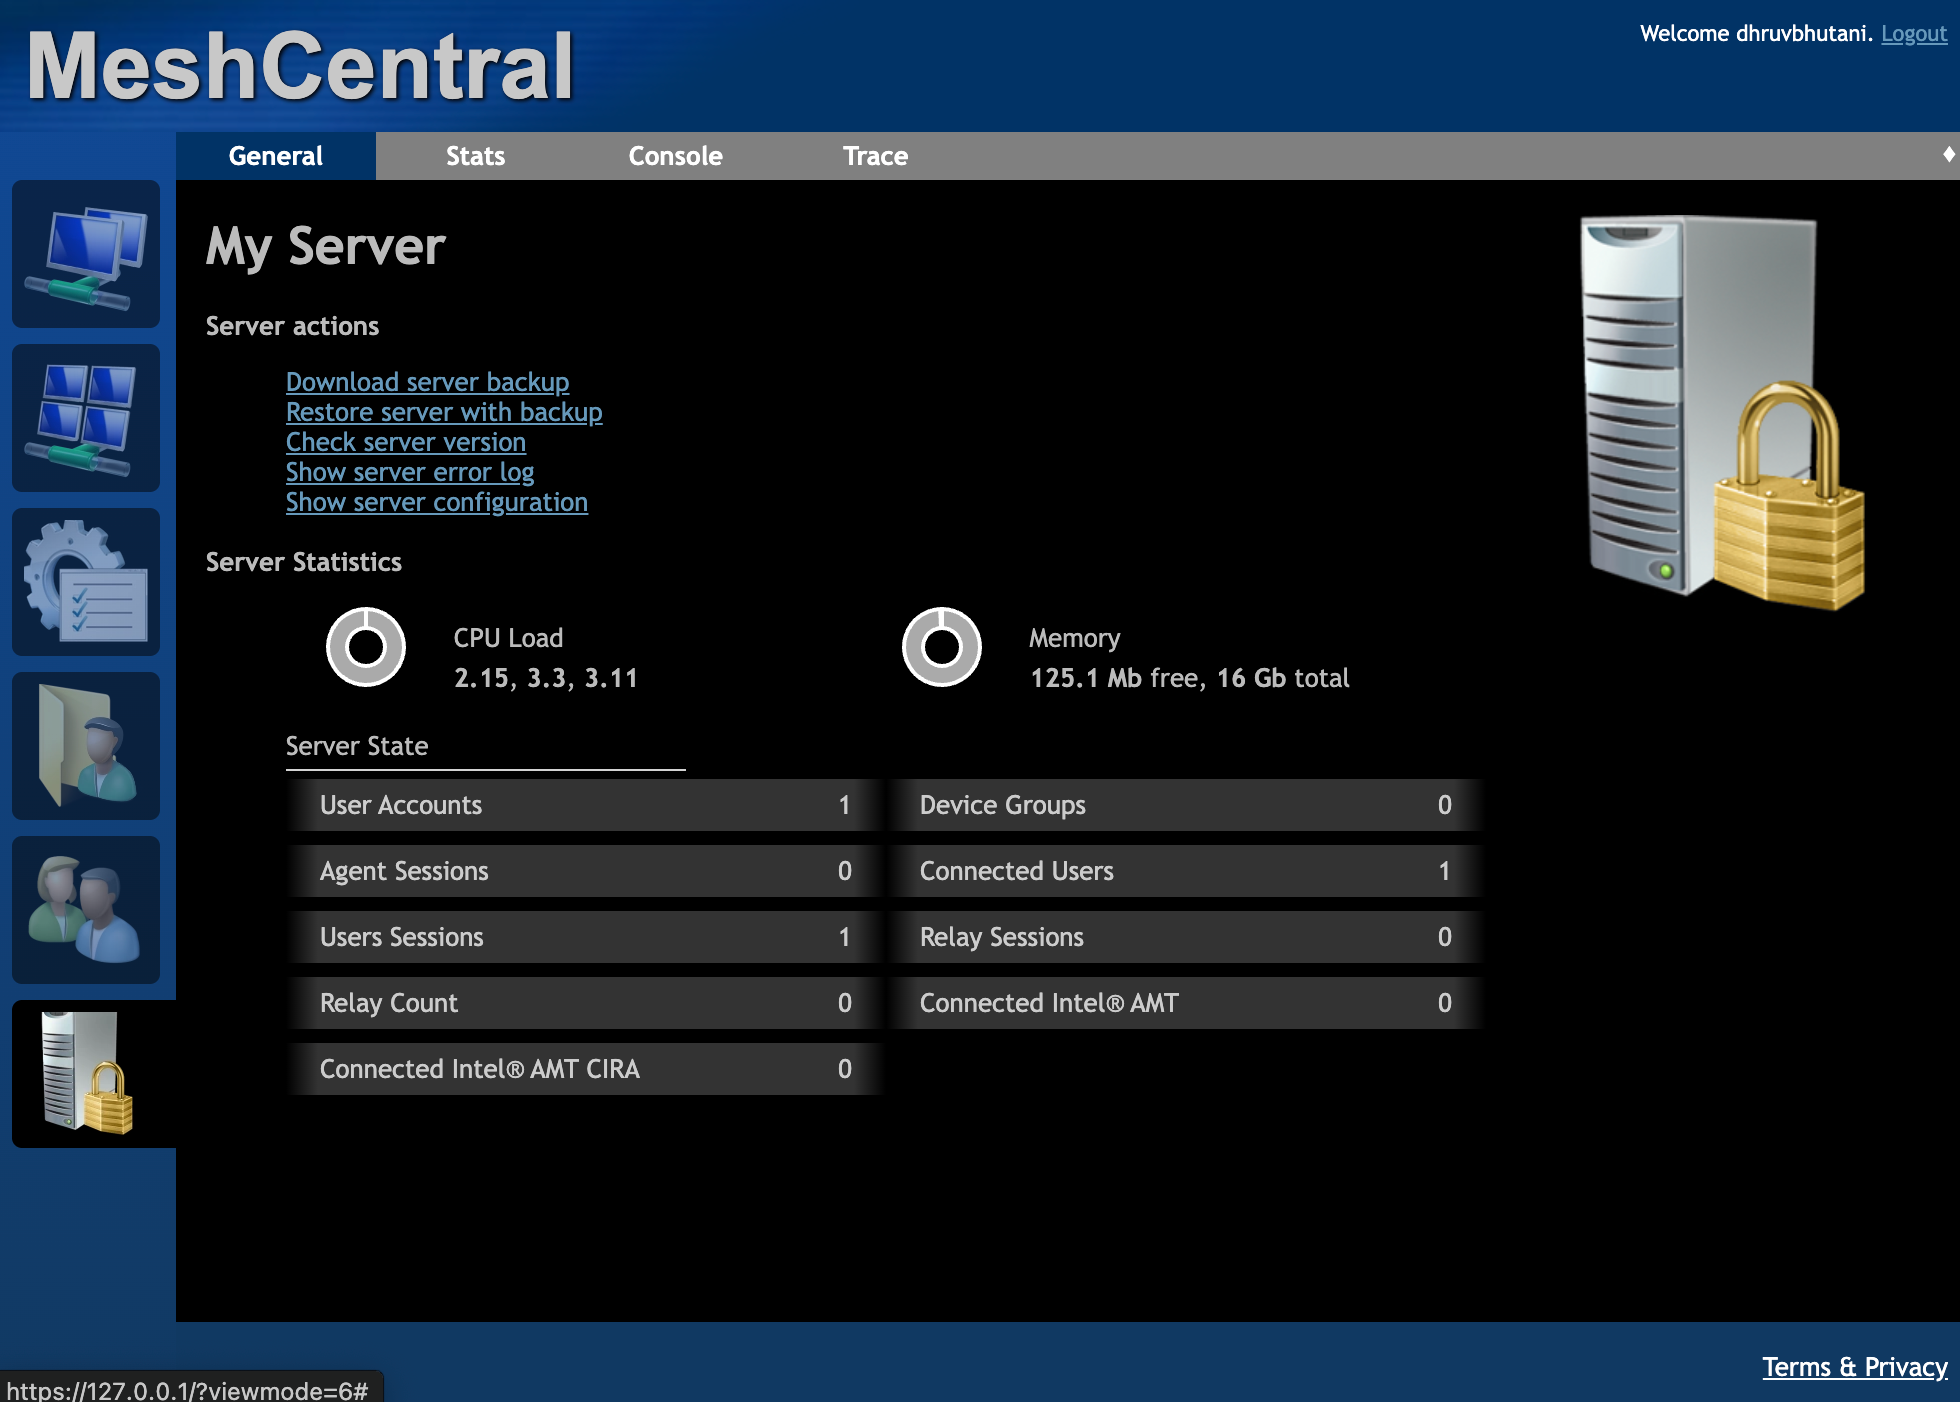This screenshot has height=1402, width=1960.
Task: Click the CPU Load values 2.15, 3.3, 3.11
Action: tap(546, 678)
